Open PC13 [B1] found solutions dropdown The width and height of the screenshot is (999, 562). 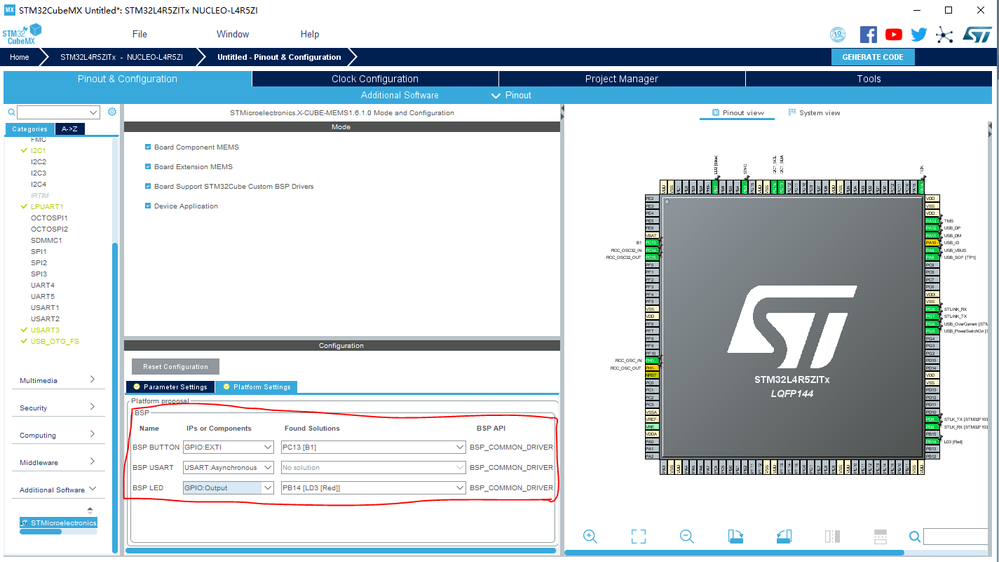click(x=373, y=447)
